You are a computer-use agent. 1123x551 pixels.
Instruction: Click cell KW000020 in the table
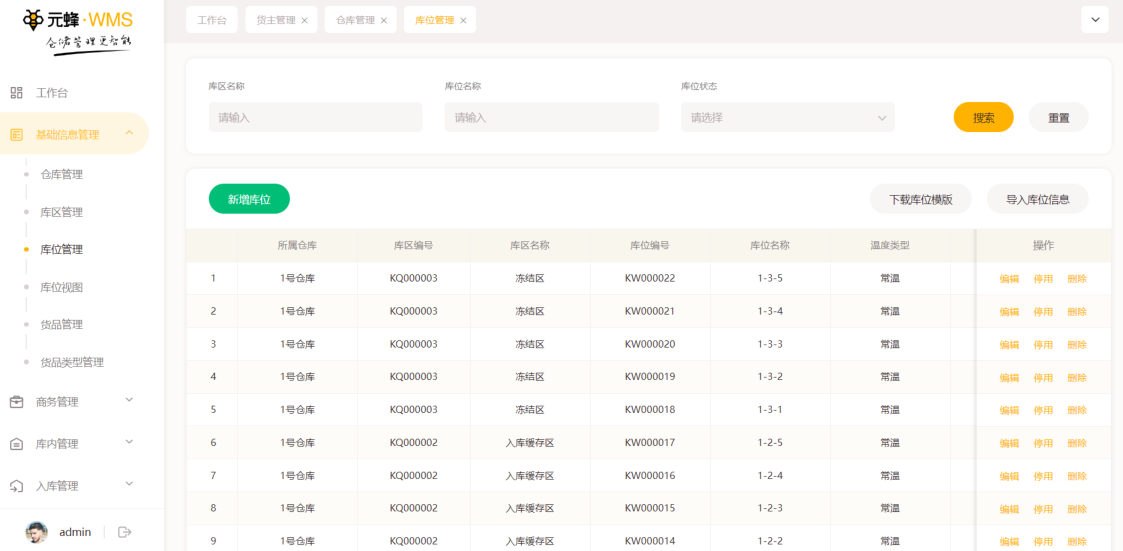point(650,344)
